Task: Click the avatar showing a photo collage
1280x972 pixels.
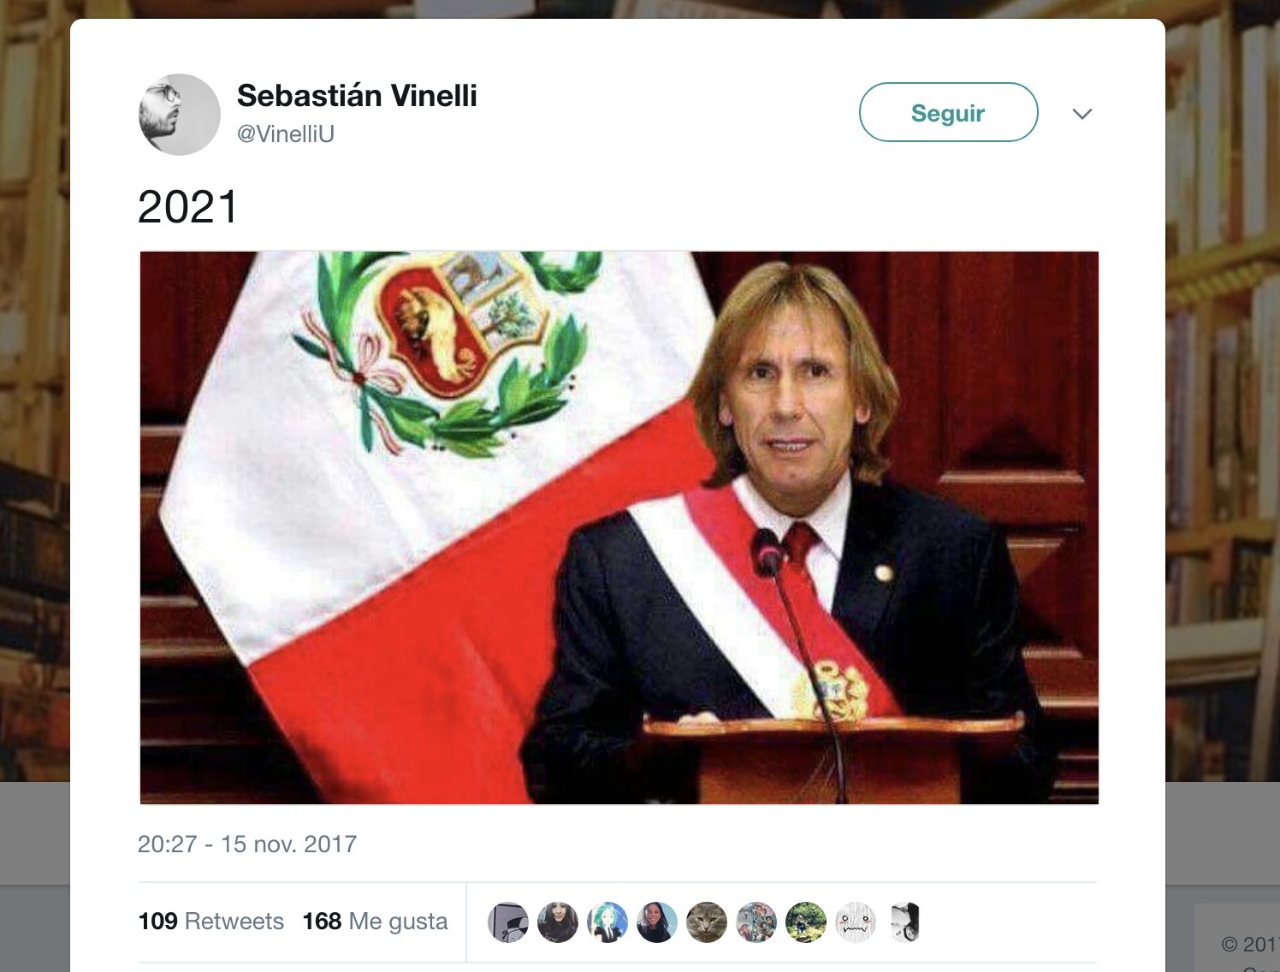Action: 756,922
